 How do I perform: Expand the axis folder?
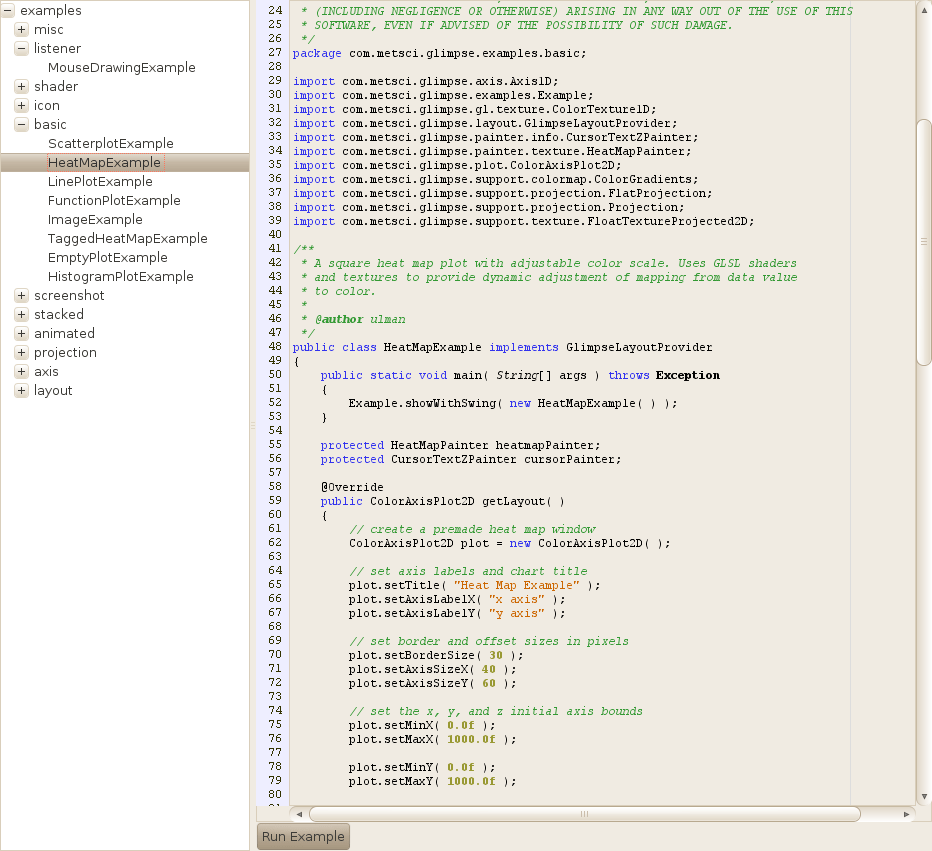click(21, 371)
